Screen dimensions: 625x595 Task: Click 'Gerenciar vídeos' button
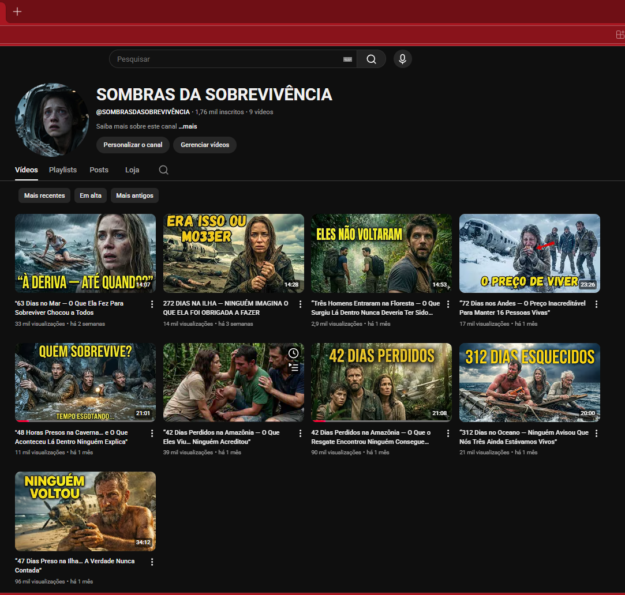(205, 145)
